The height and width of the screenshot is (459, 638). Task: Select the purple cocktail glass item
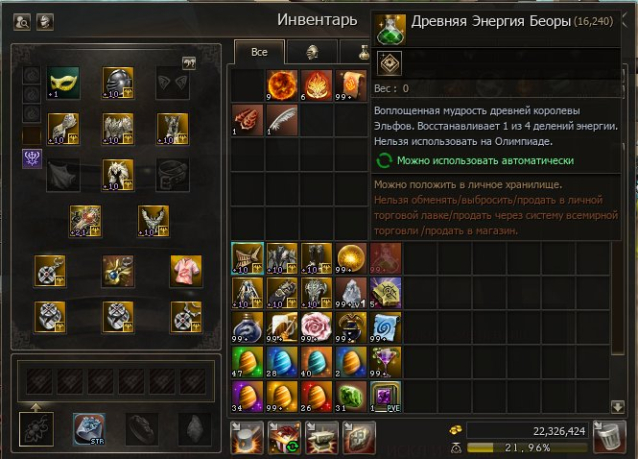click(x=385, y=362)
